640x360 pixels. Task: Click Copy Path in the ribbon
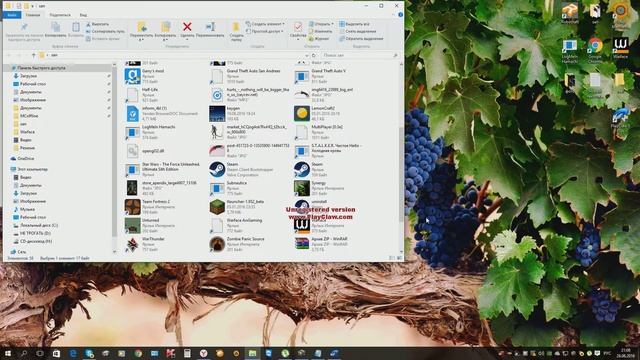tap(105, 31)
